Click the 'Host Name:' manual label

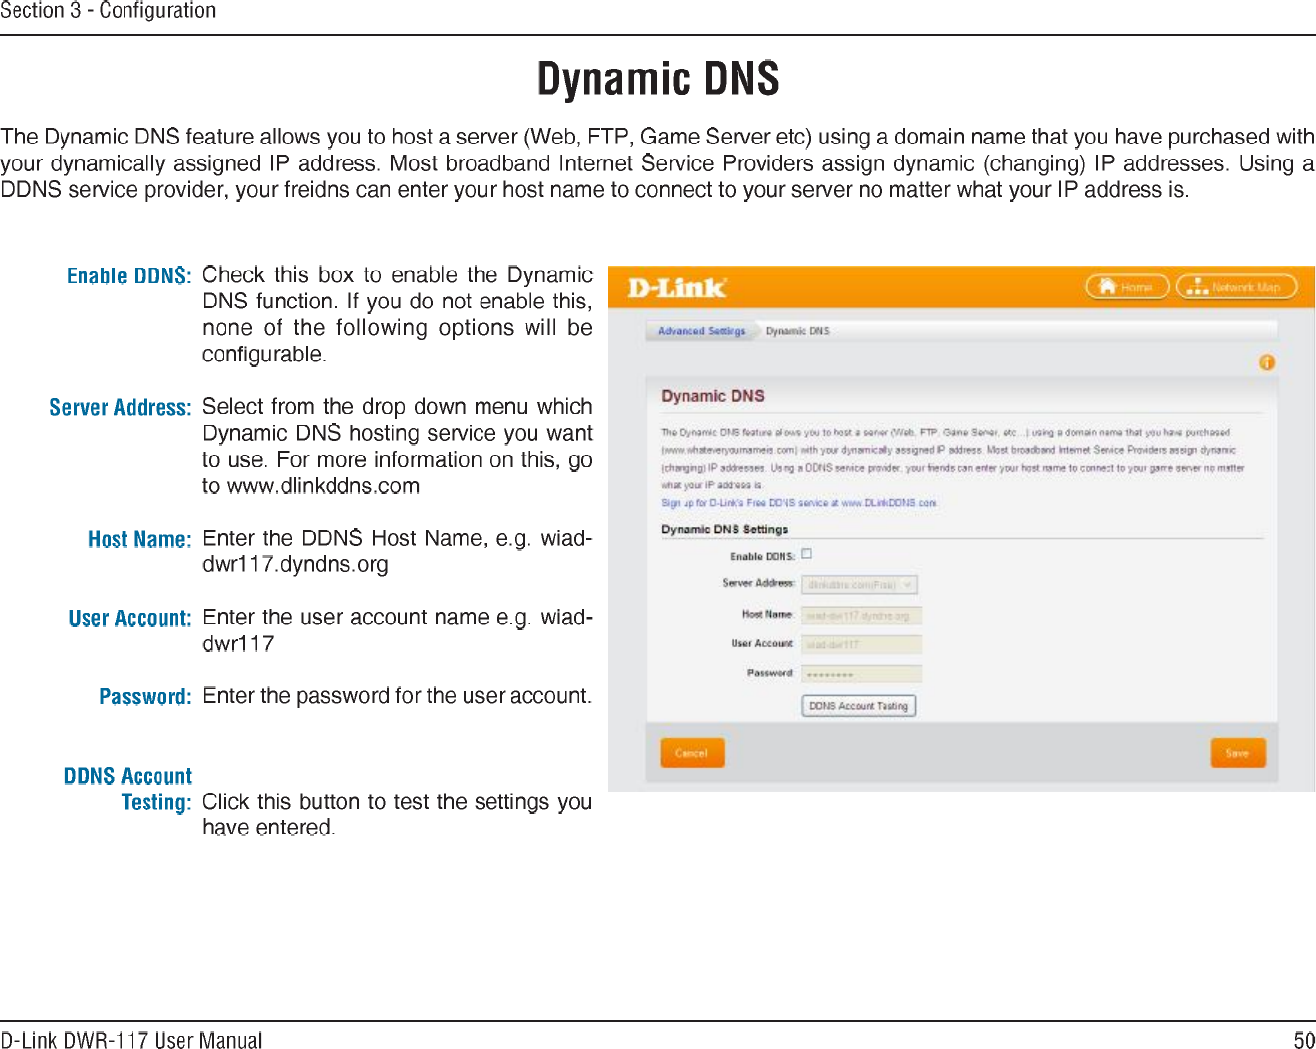click(139, 540)
